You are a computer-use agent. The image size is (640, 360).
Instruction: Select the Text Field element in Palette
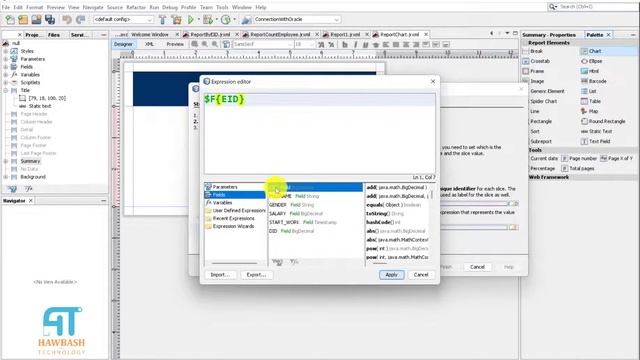tap(595, 141)
